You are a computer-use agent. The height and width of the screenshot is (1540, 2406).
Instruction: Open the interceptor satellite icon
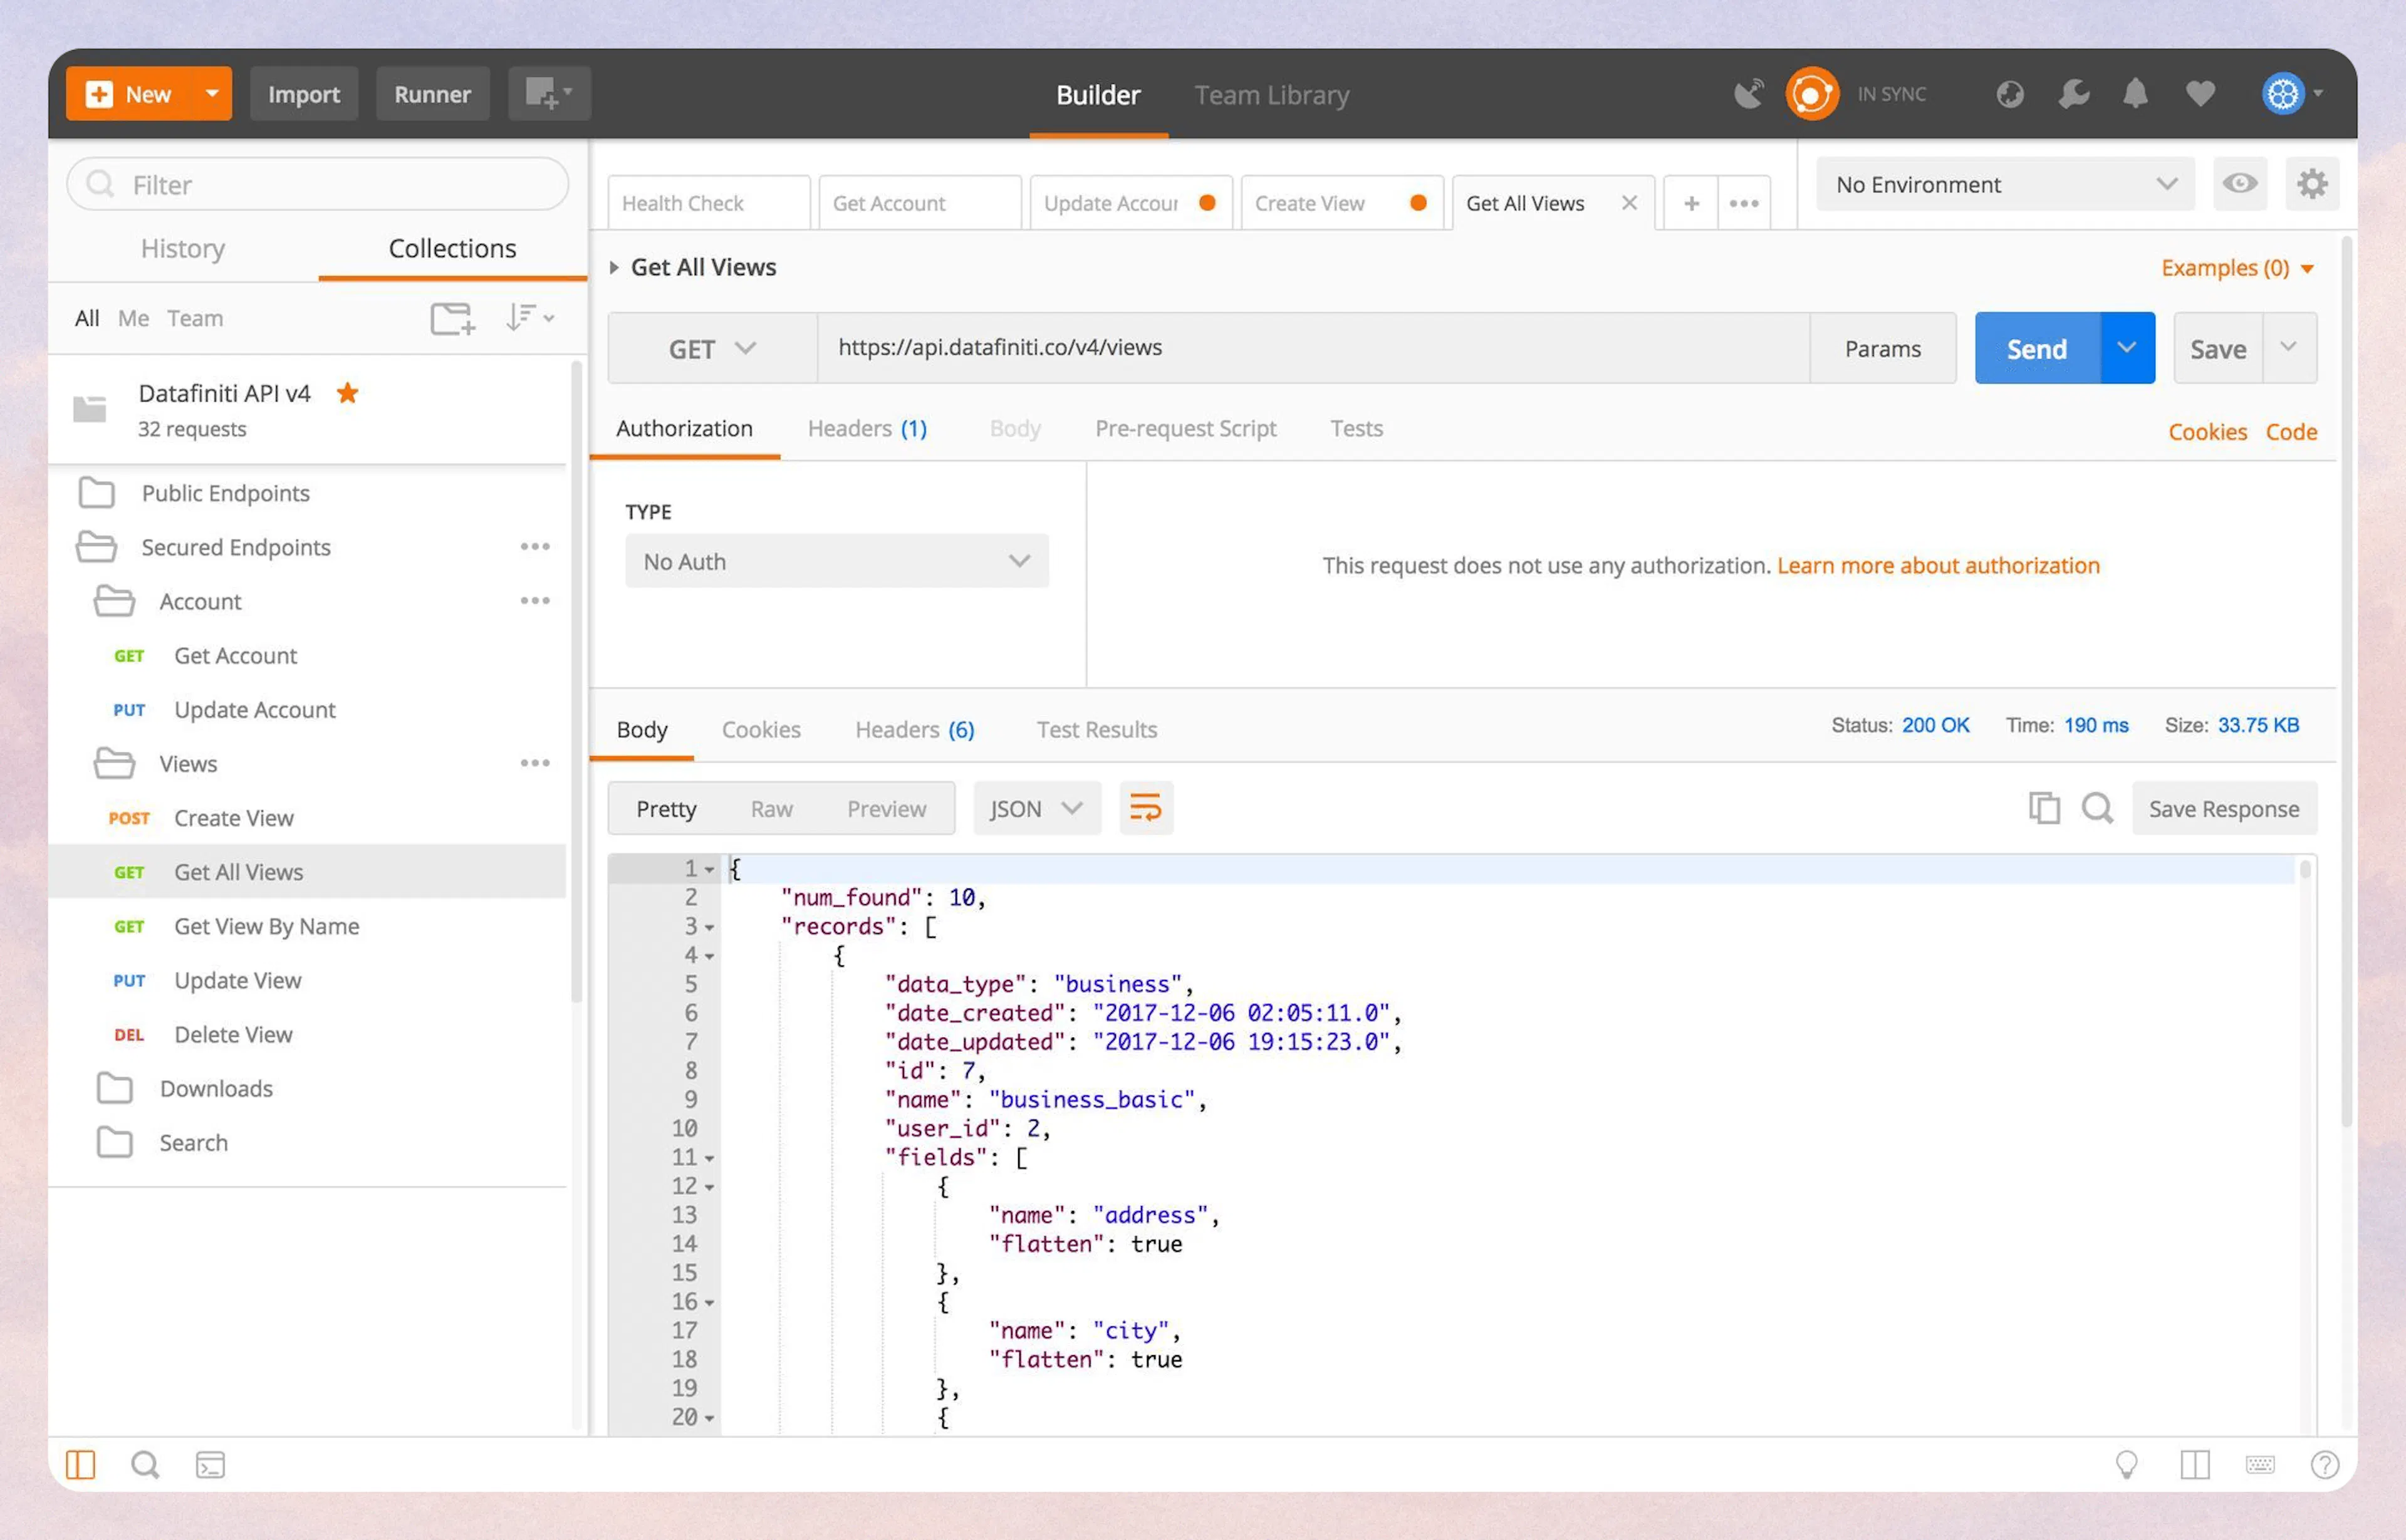point(1748,94)
